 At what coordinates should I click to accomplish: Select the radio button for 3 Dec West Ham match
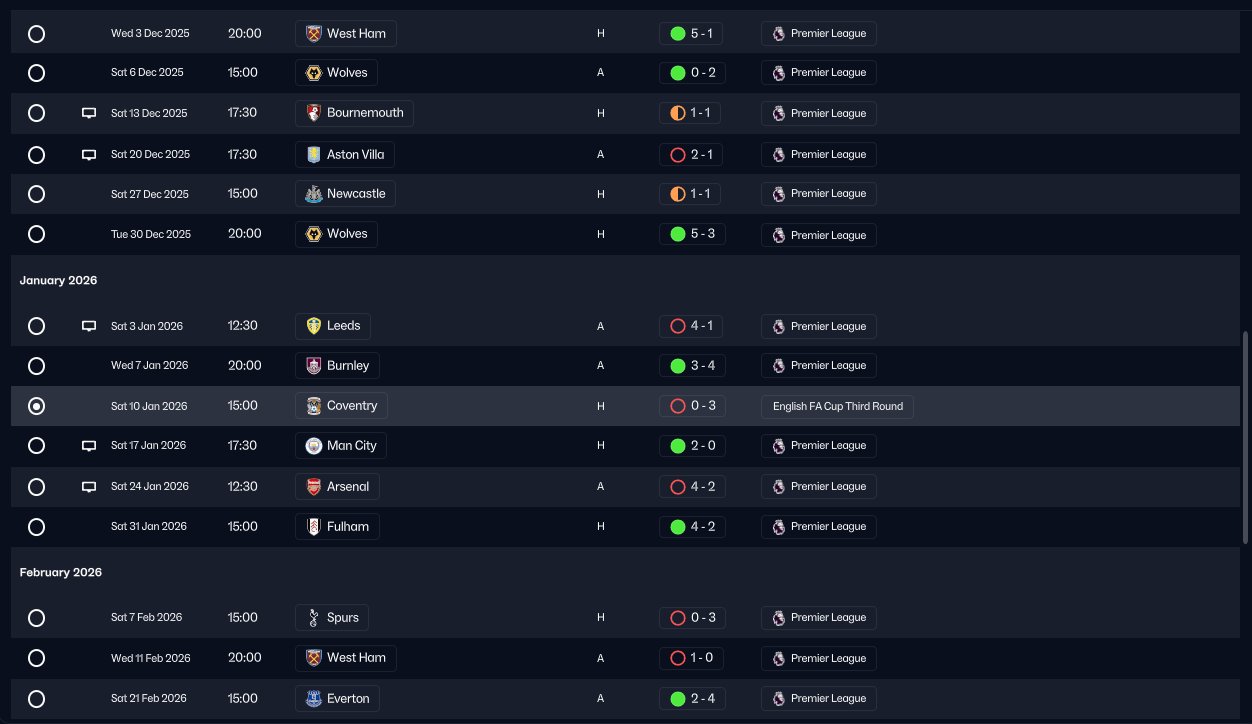click(x=36, y=34)
